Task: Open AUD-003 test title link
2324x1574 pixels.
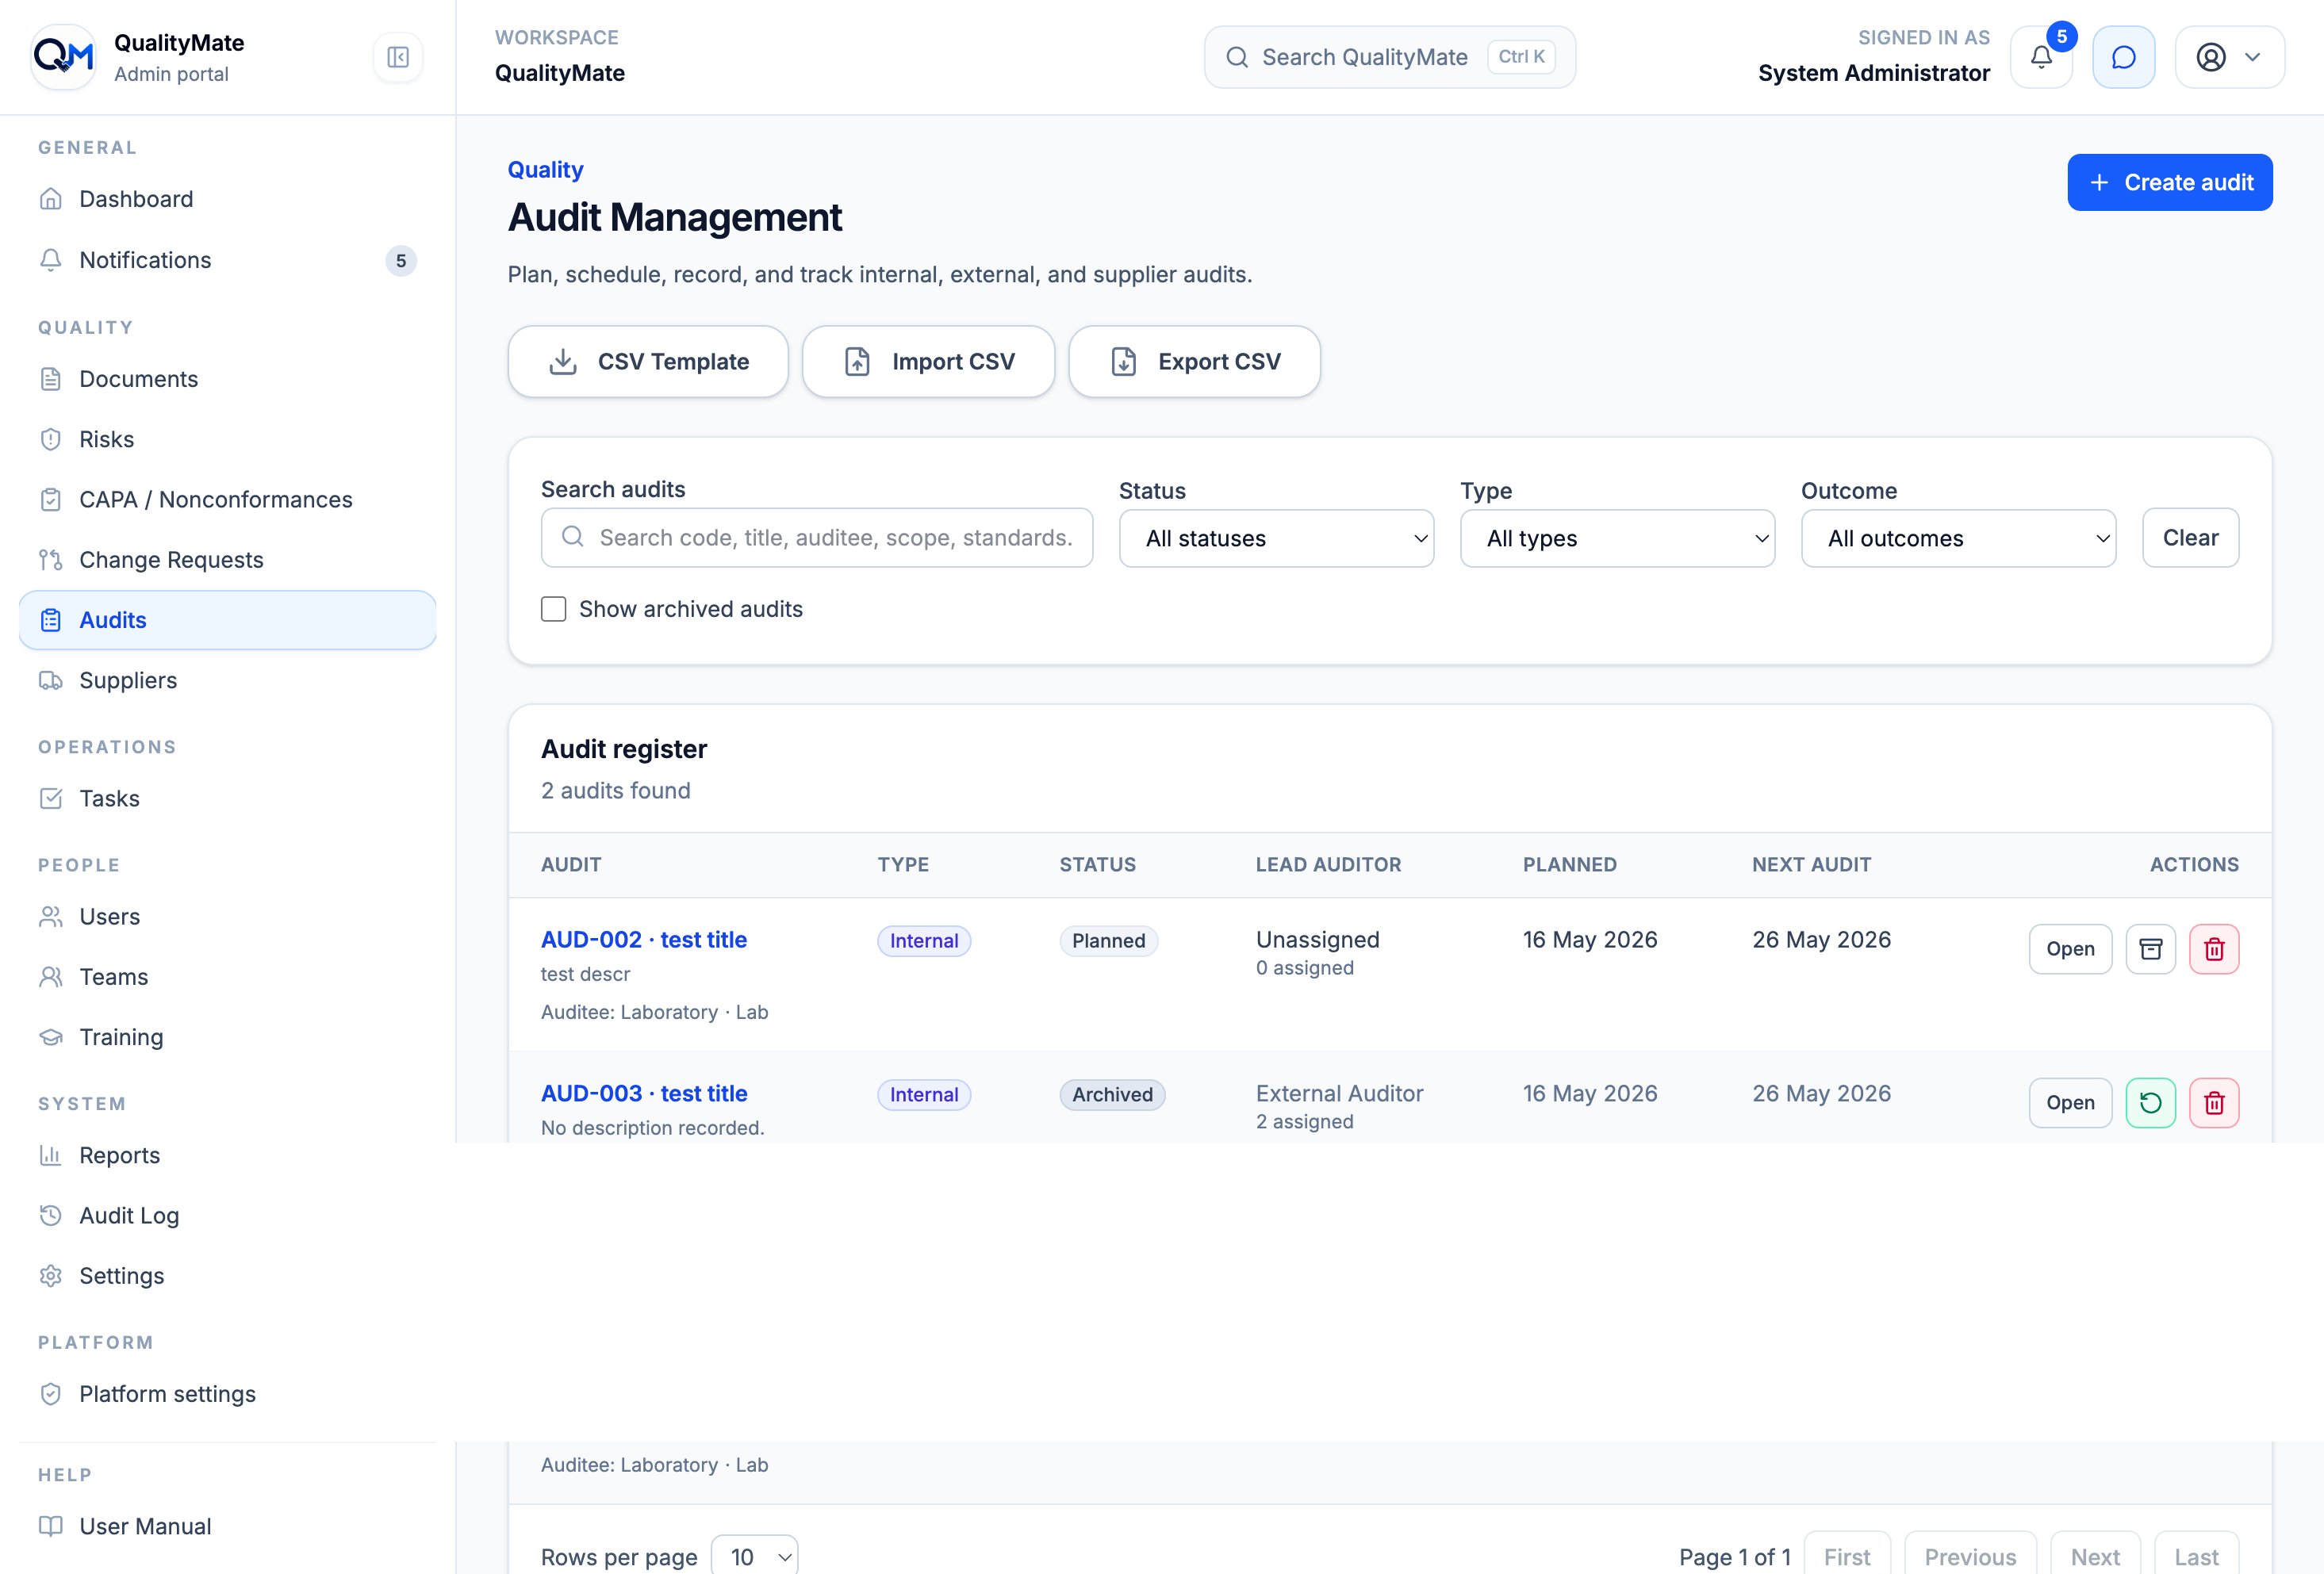Action: (644, 1094)
